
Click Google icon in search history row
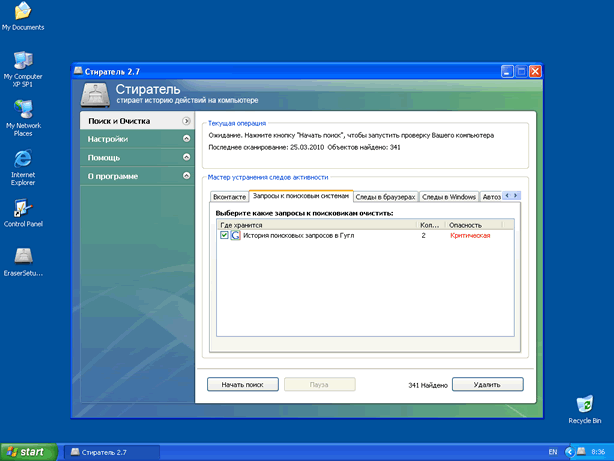pos(235,235)
